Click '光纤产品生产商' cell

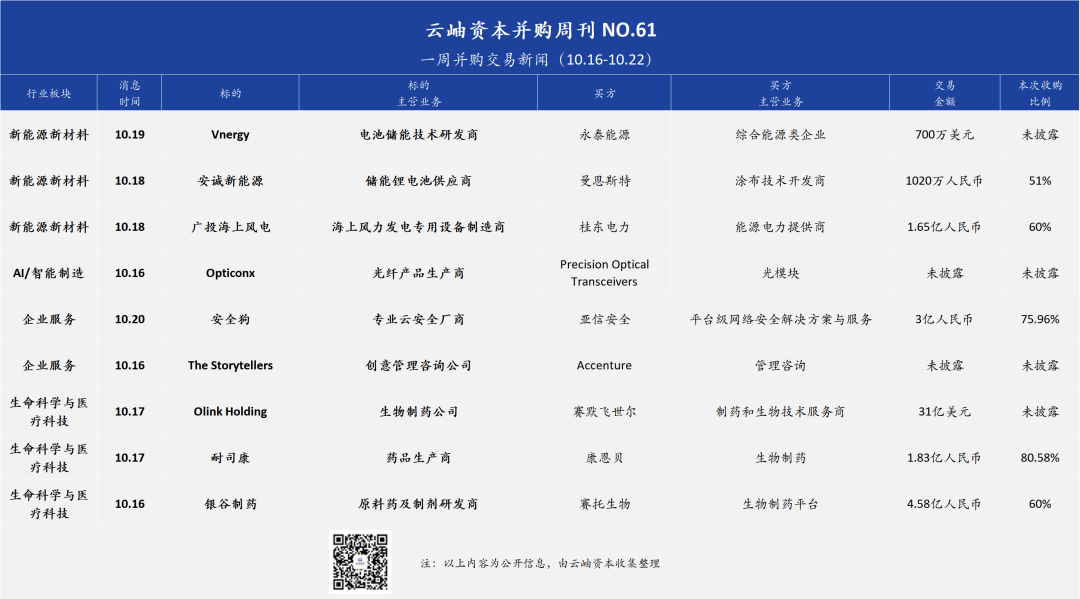click(419, 273)
